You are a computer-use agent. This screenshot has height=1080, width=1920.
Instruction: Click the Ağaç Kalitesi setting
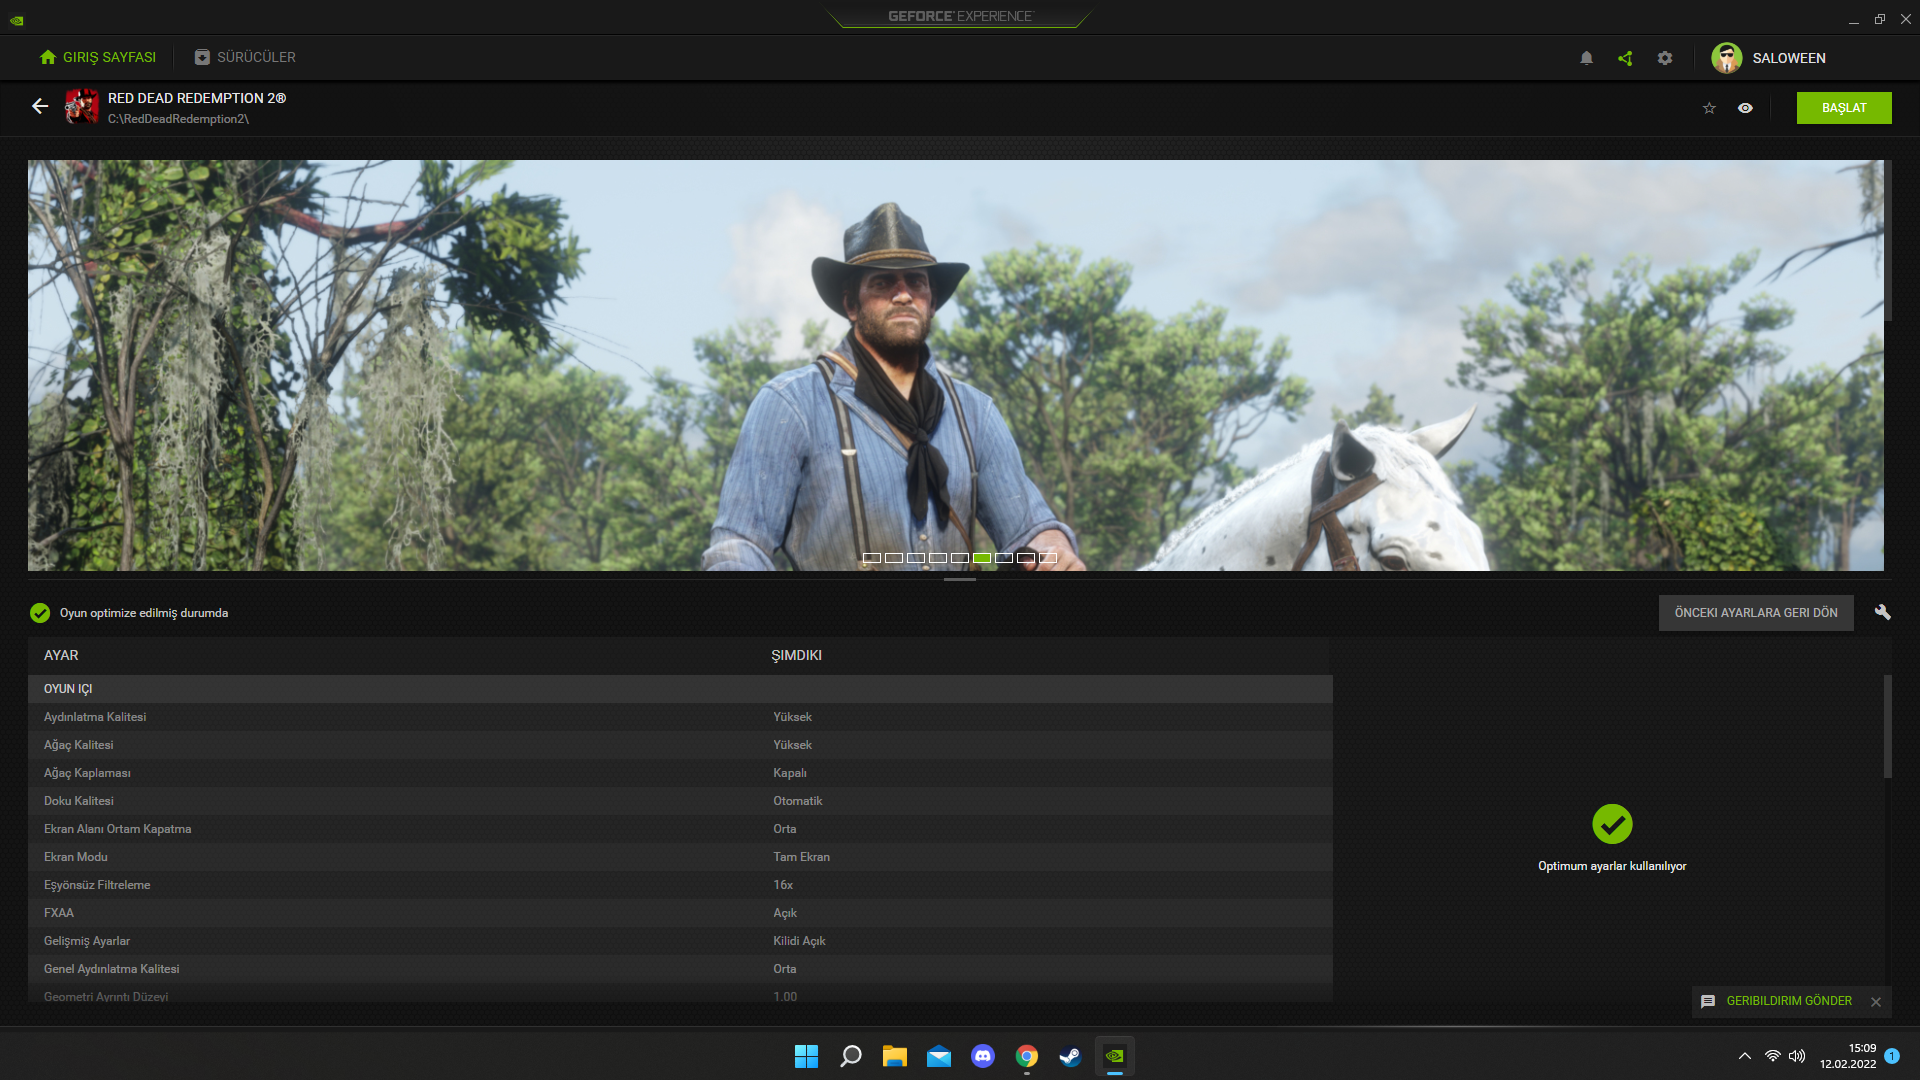(680, 745)
